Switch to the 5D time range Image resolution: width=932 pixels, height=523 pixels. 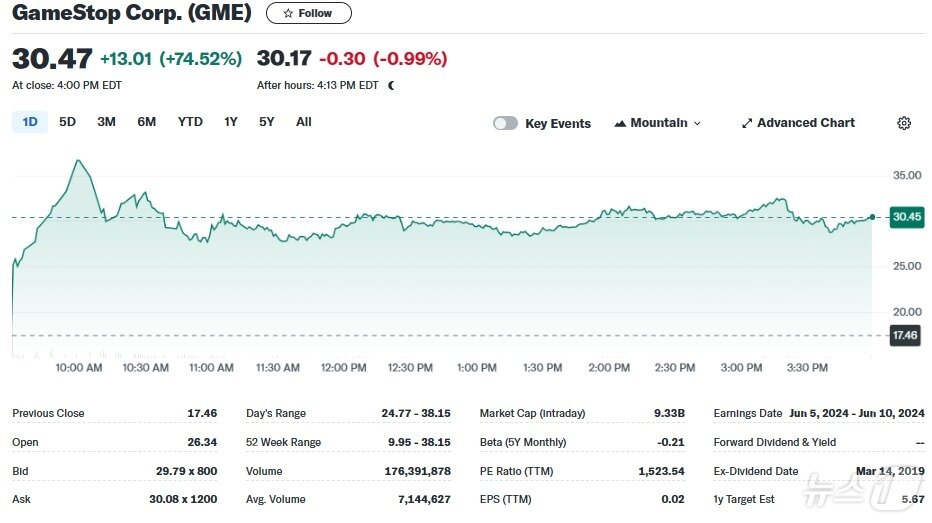pos(67,122)
